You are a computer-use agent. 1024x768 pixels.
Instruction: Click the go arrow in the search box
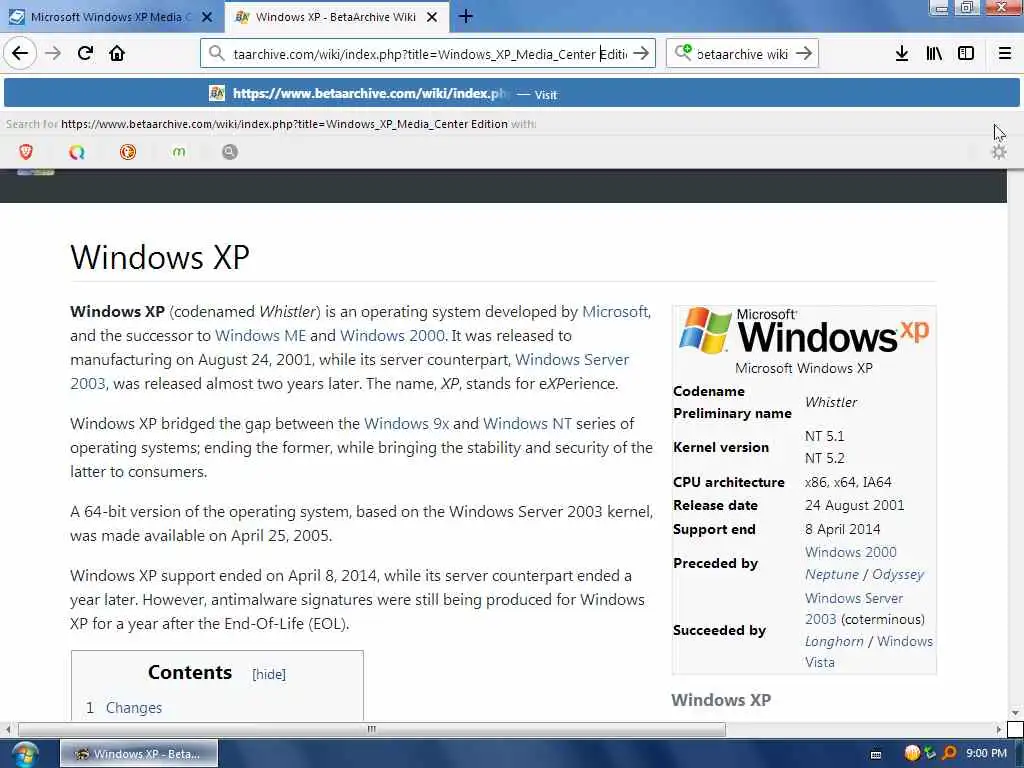tap(804, 53)
